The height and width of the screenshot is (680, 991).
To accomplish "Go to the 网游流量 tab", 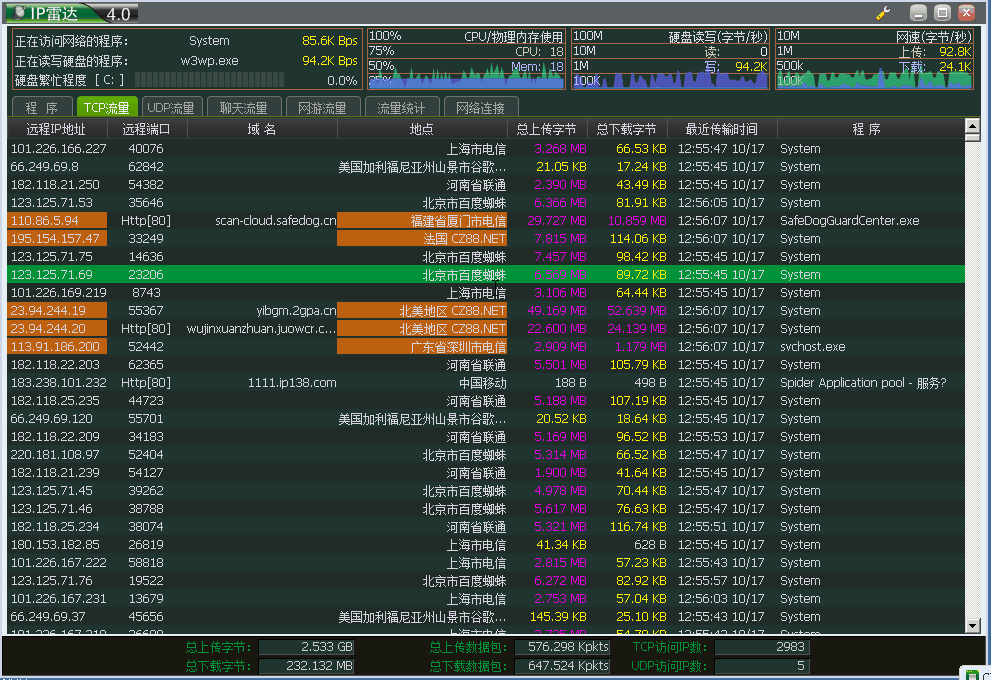I will tap(321, 108).
